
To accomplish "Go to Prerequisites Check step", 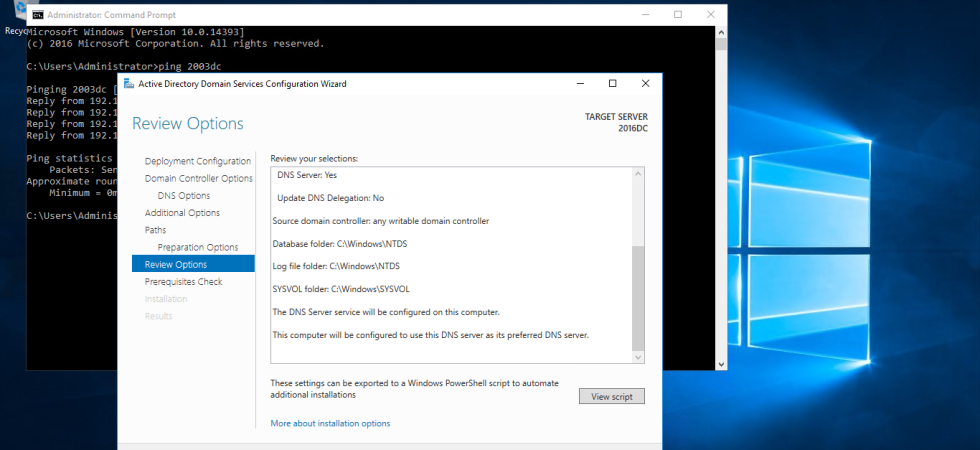I will pyautogui.click(x=184, y=281).
